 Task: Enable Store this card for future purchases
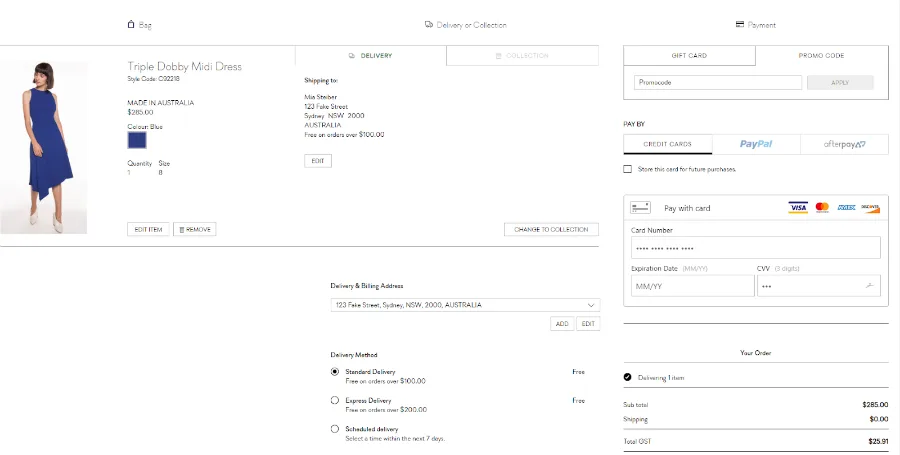click(628, 169)
